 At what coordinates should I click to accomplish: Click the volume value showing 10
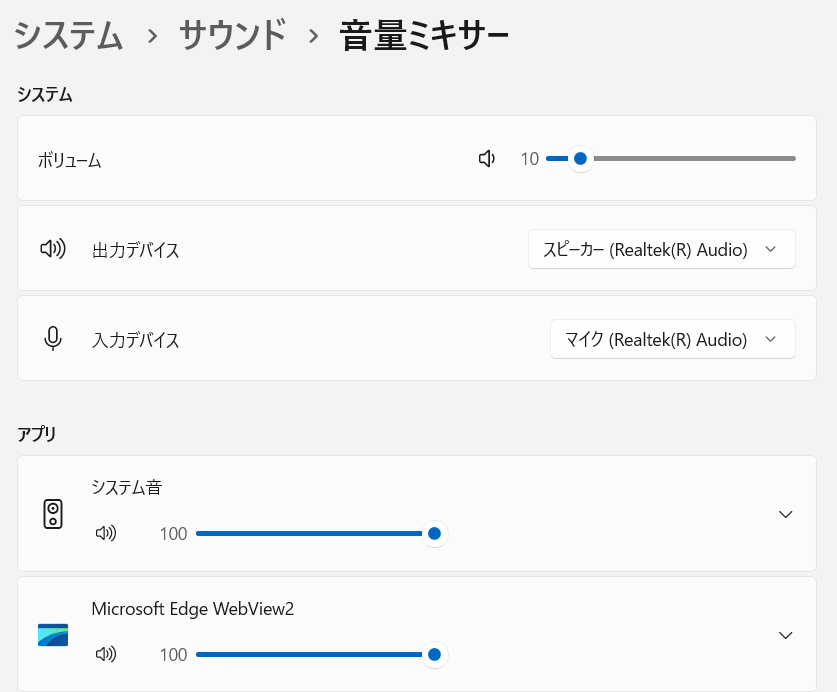[x=529, y=158]
